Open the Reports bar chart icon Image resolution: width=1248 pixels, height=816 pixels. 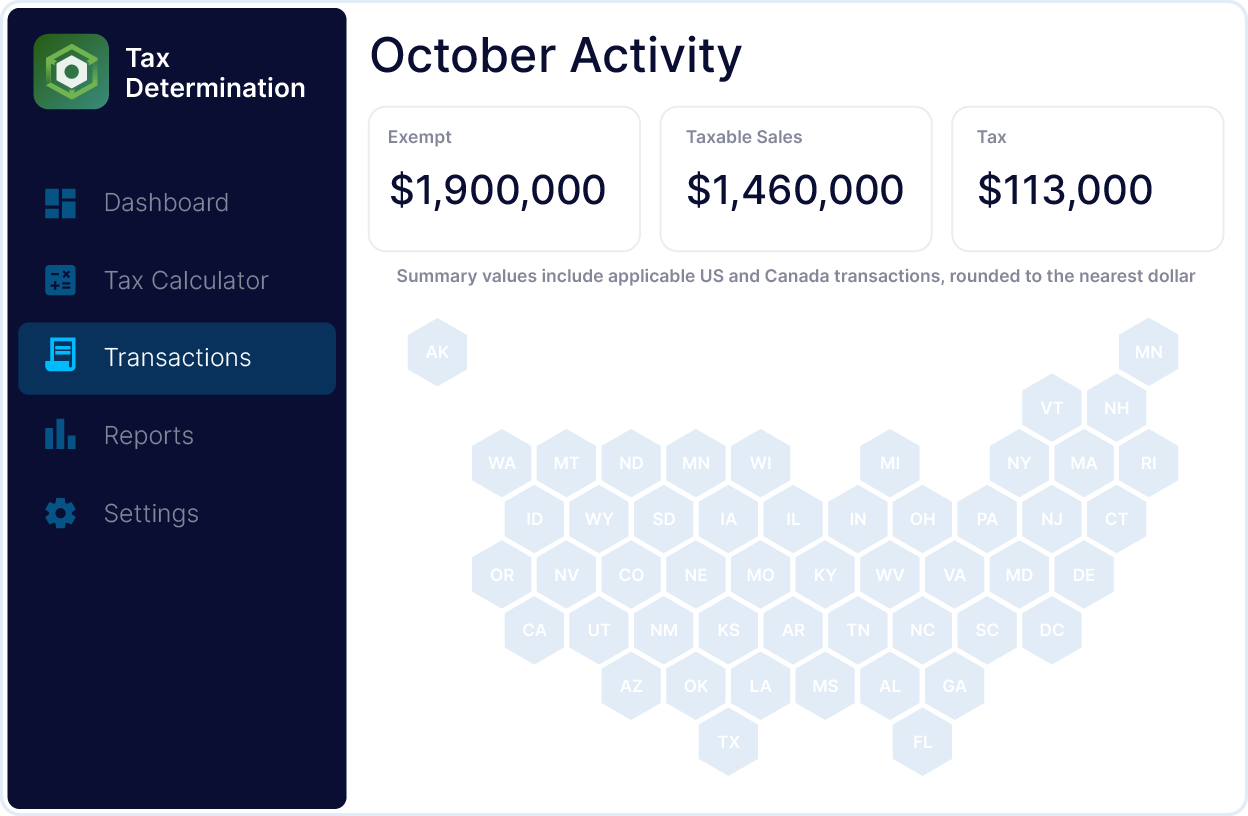point(61,435)
